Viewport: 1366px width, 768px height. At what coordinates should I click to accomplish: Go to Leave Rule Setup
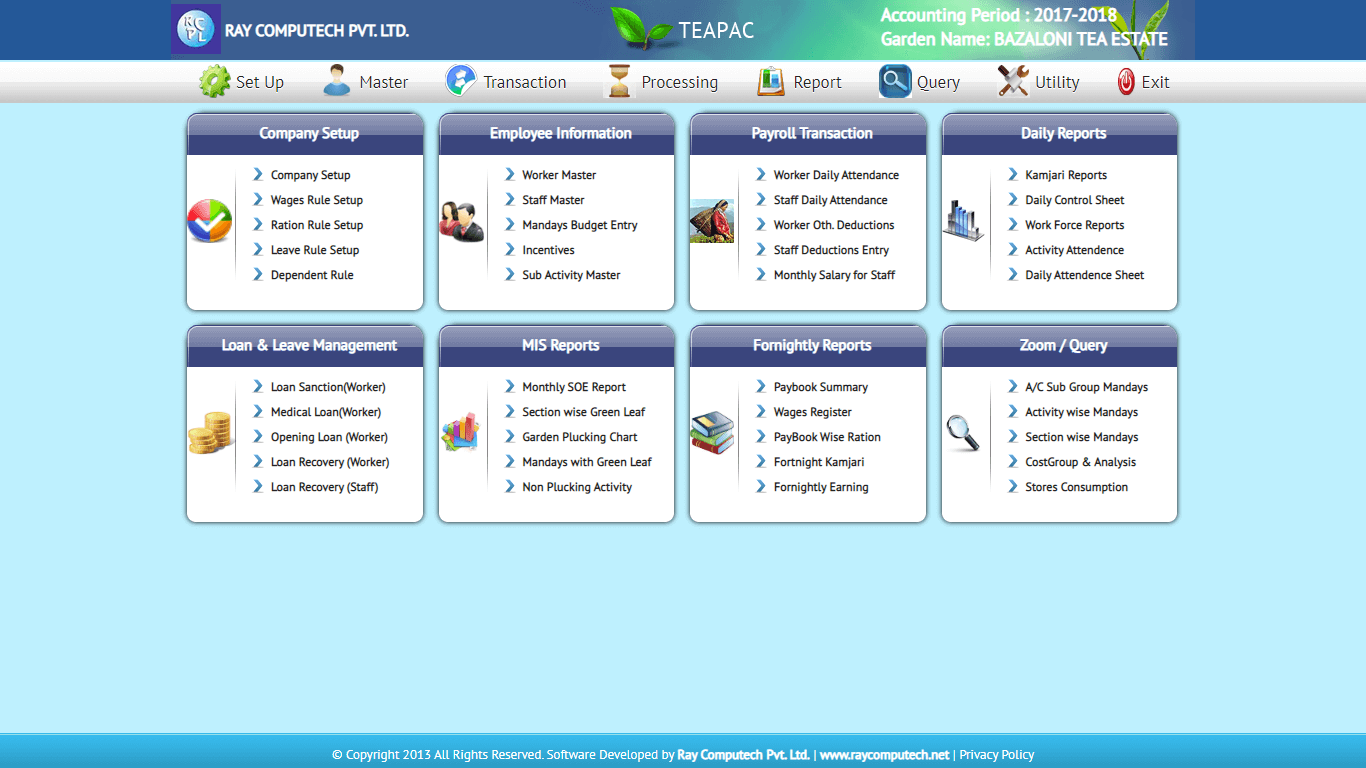tap(315, 250)
